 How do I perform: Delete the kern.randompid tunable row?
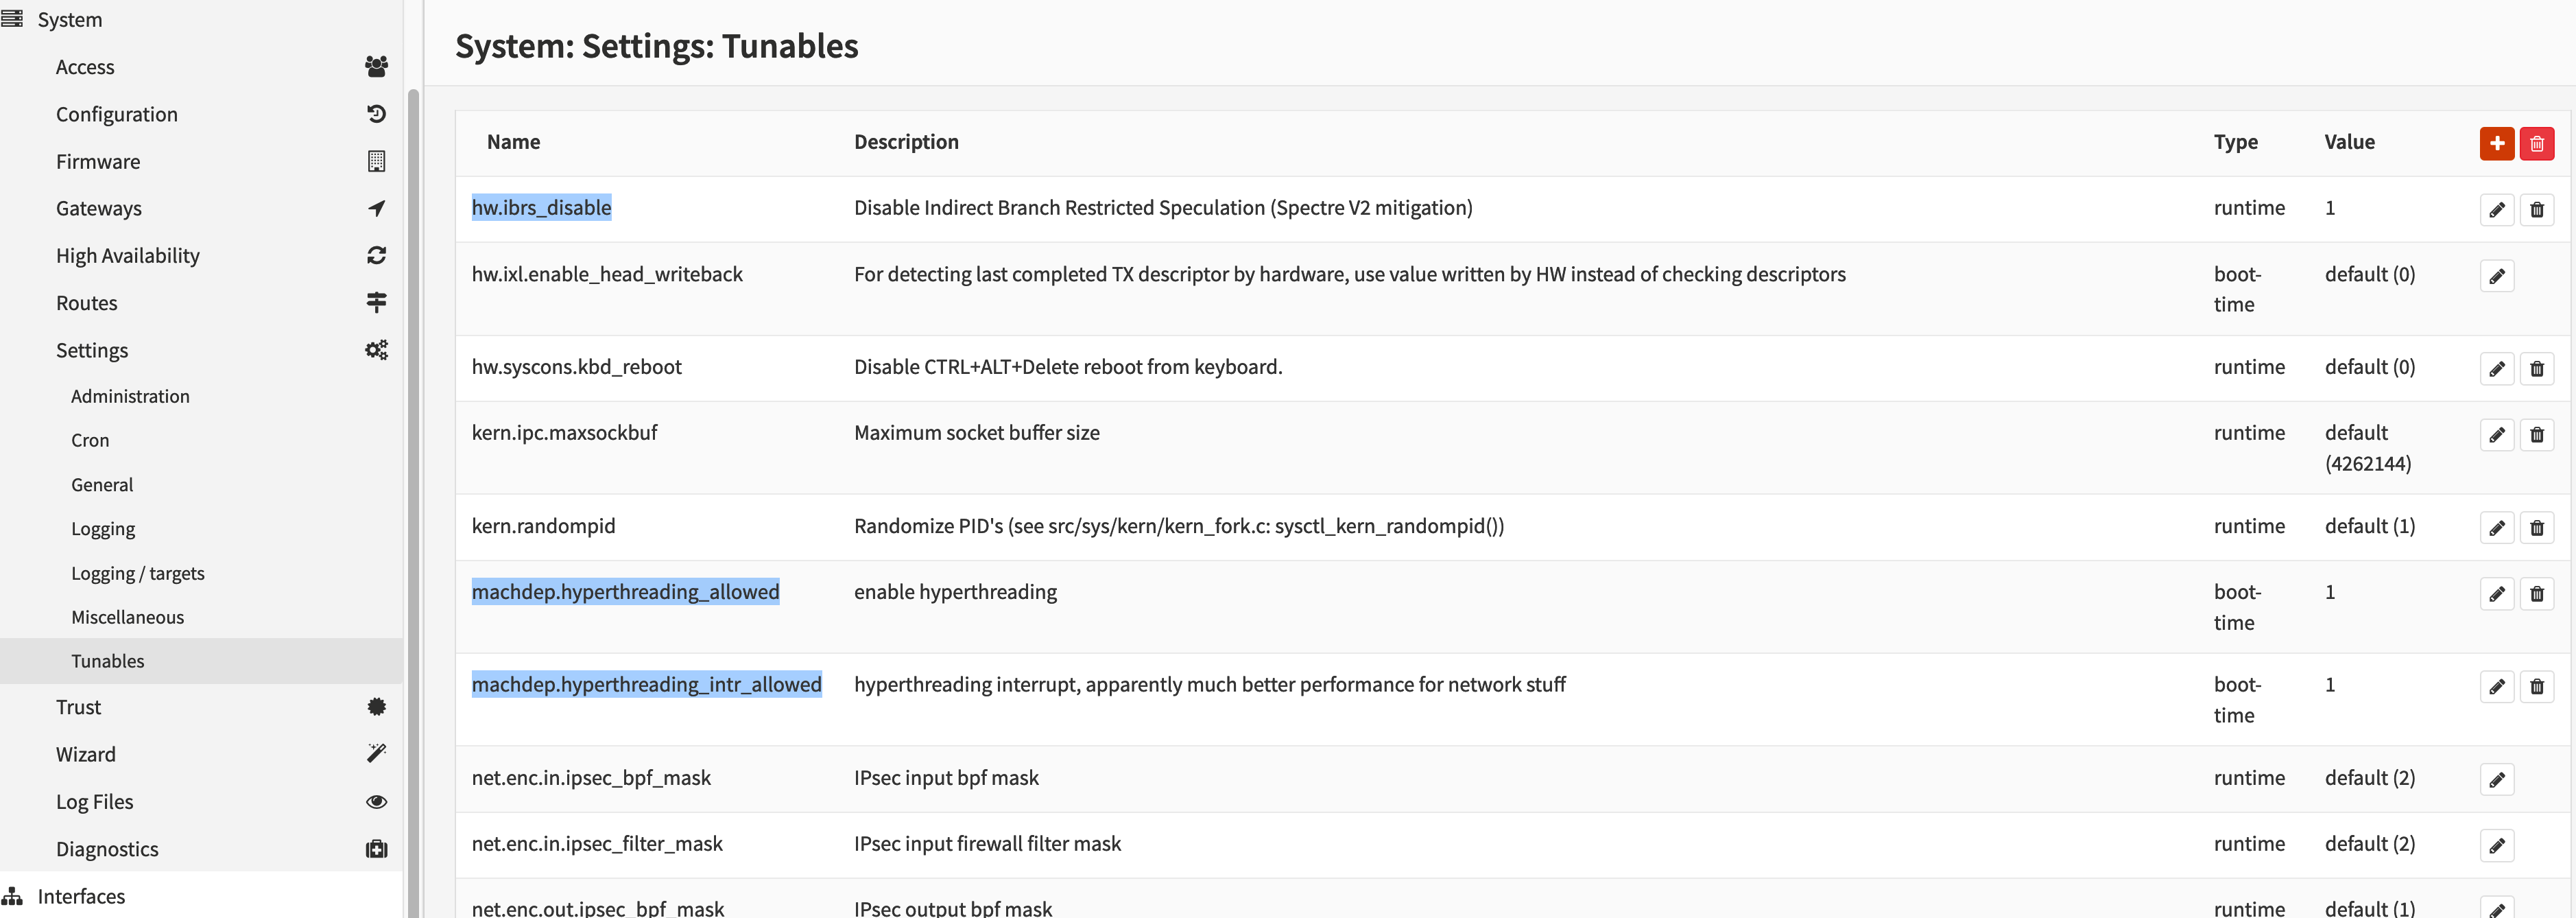[2536, 528]
